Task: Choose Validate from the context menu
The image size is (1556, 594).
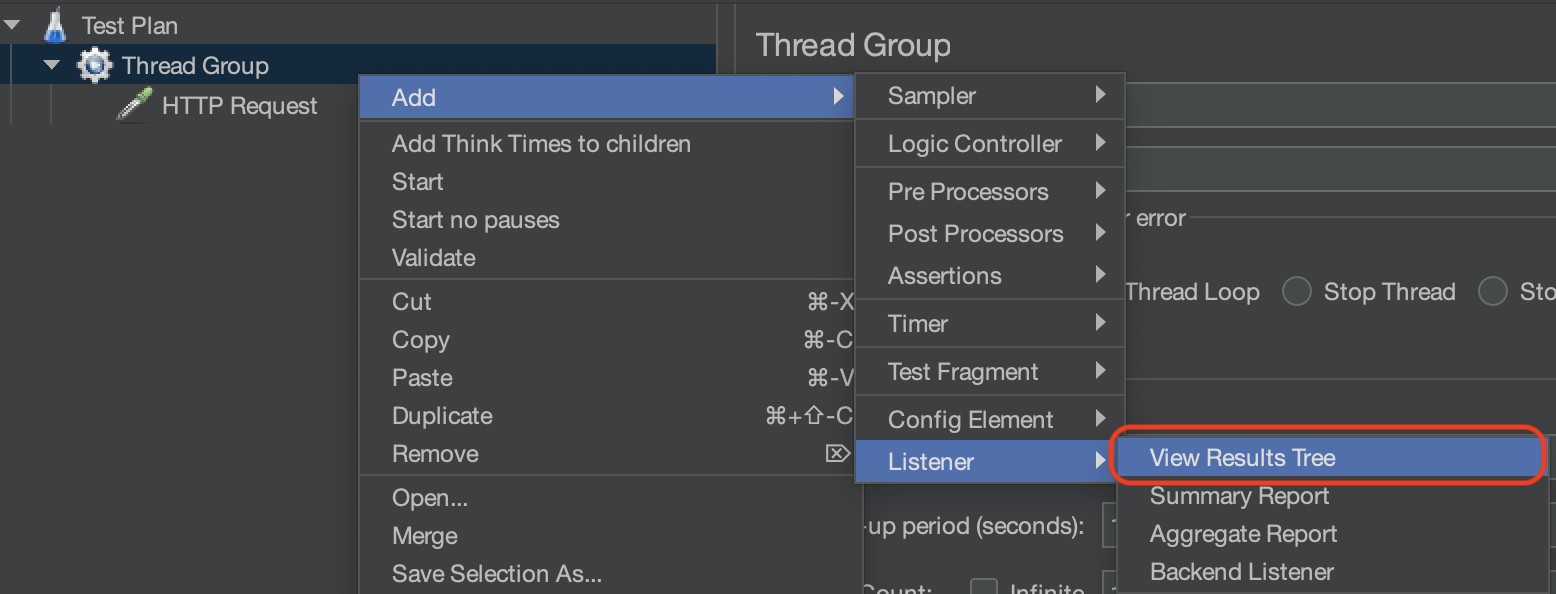Action: (433, 258)
